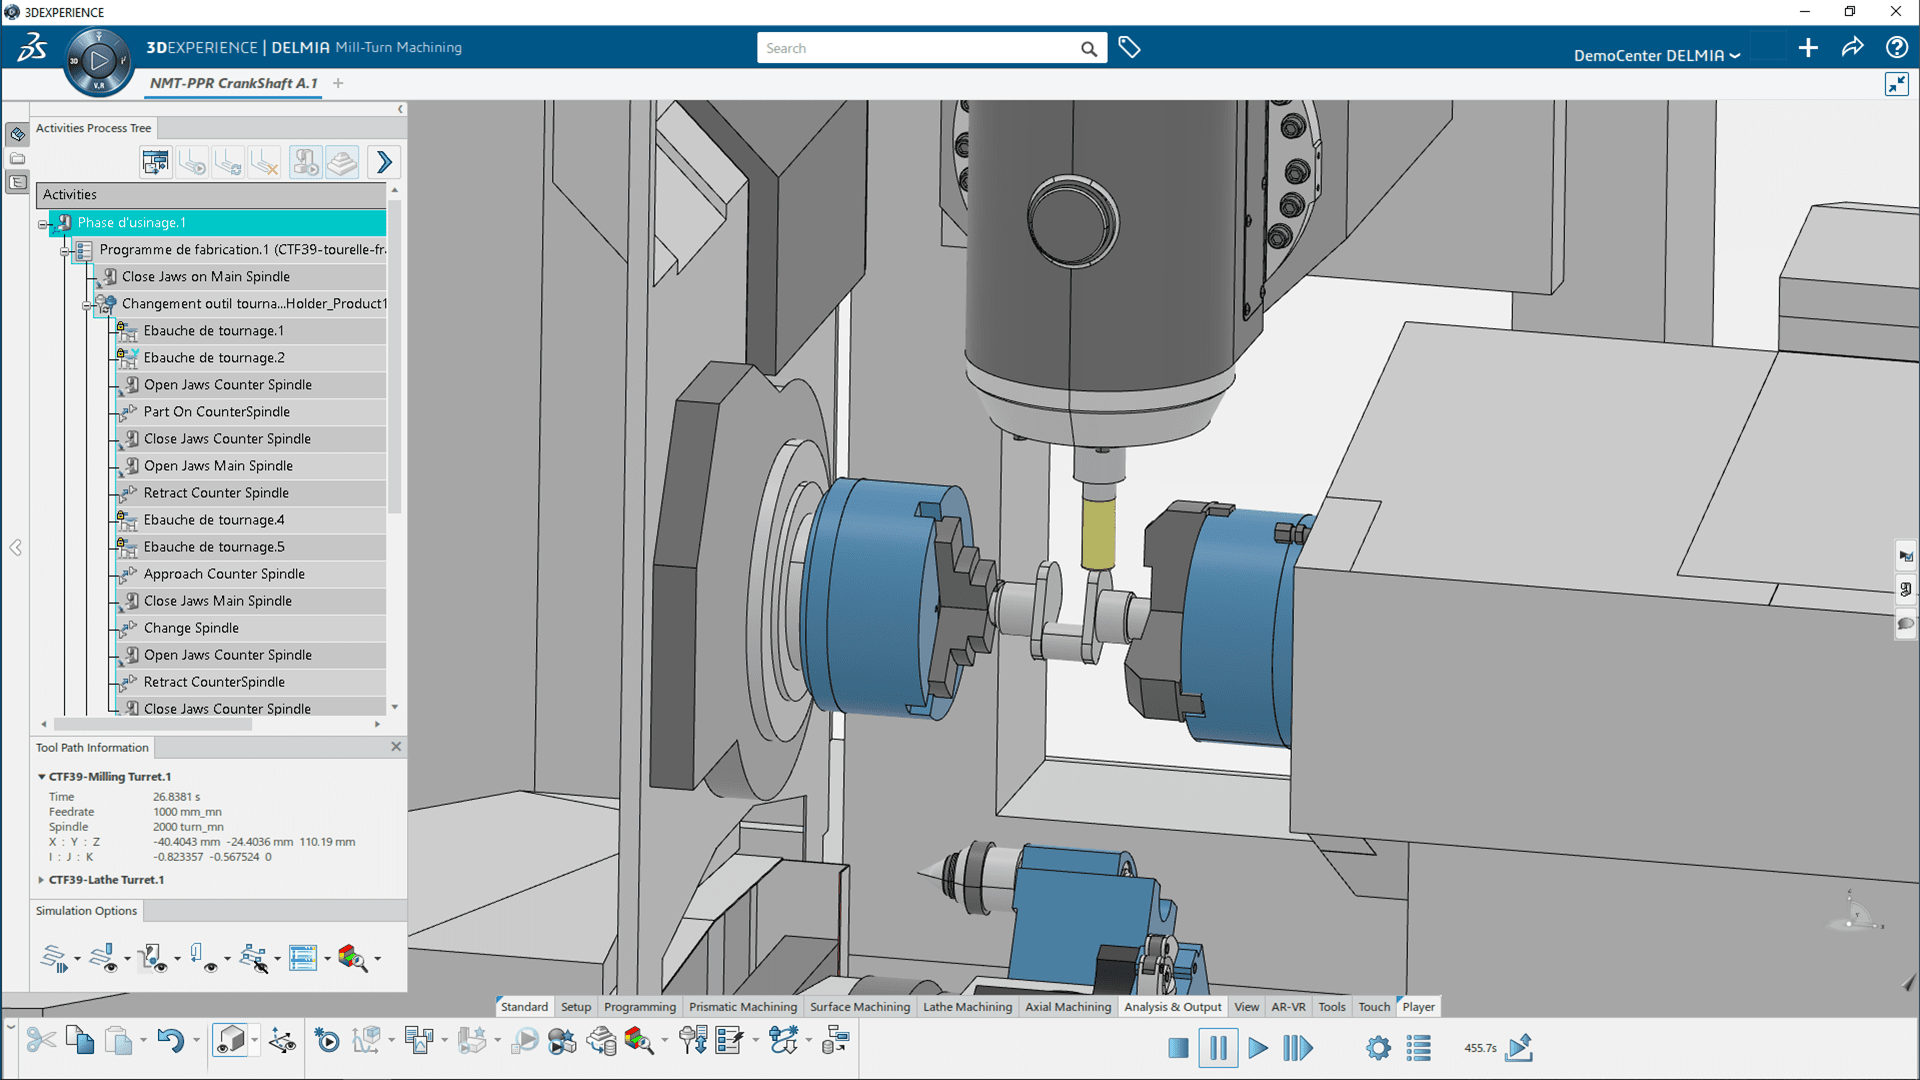Viewport: 1920px width, 1080px height.
Task: Expand the Changement outil tourna...Holder_Product1 tree node
Action: [88, 304]
